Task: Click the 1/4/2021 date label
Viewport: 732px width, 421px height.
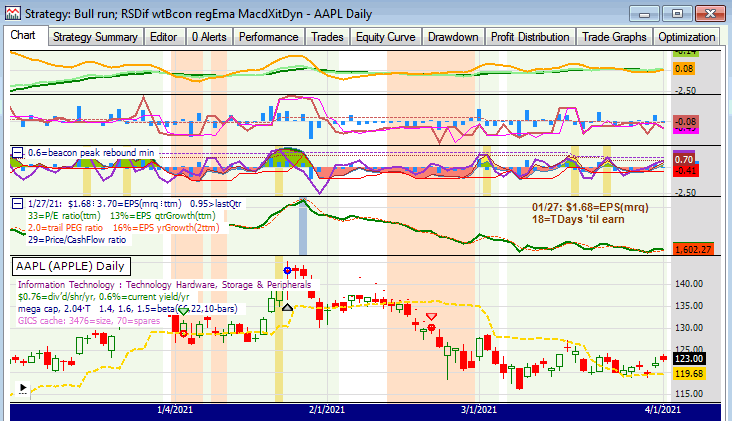Action: tap(175, 410)
